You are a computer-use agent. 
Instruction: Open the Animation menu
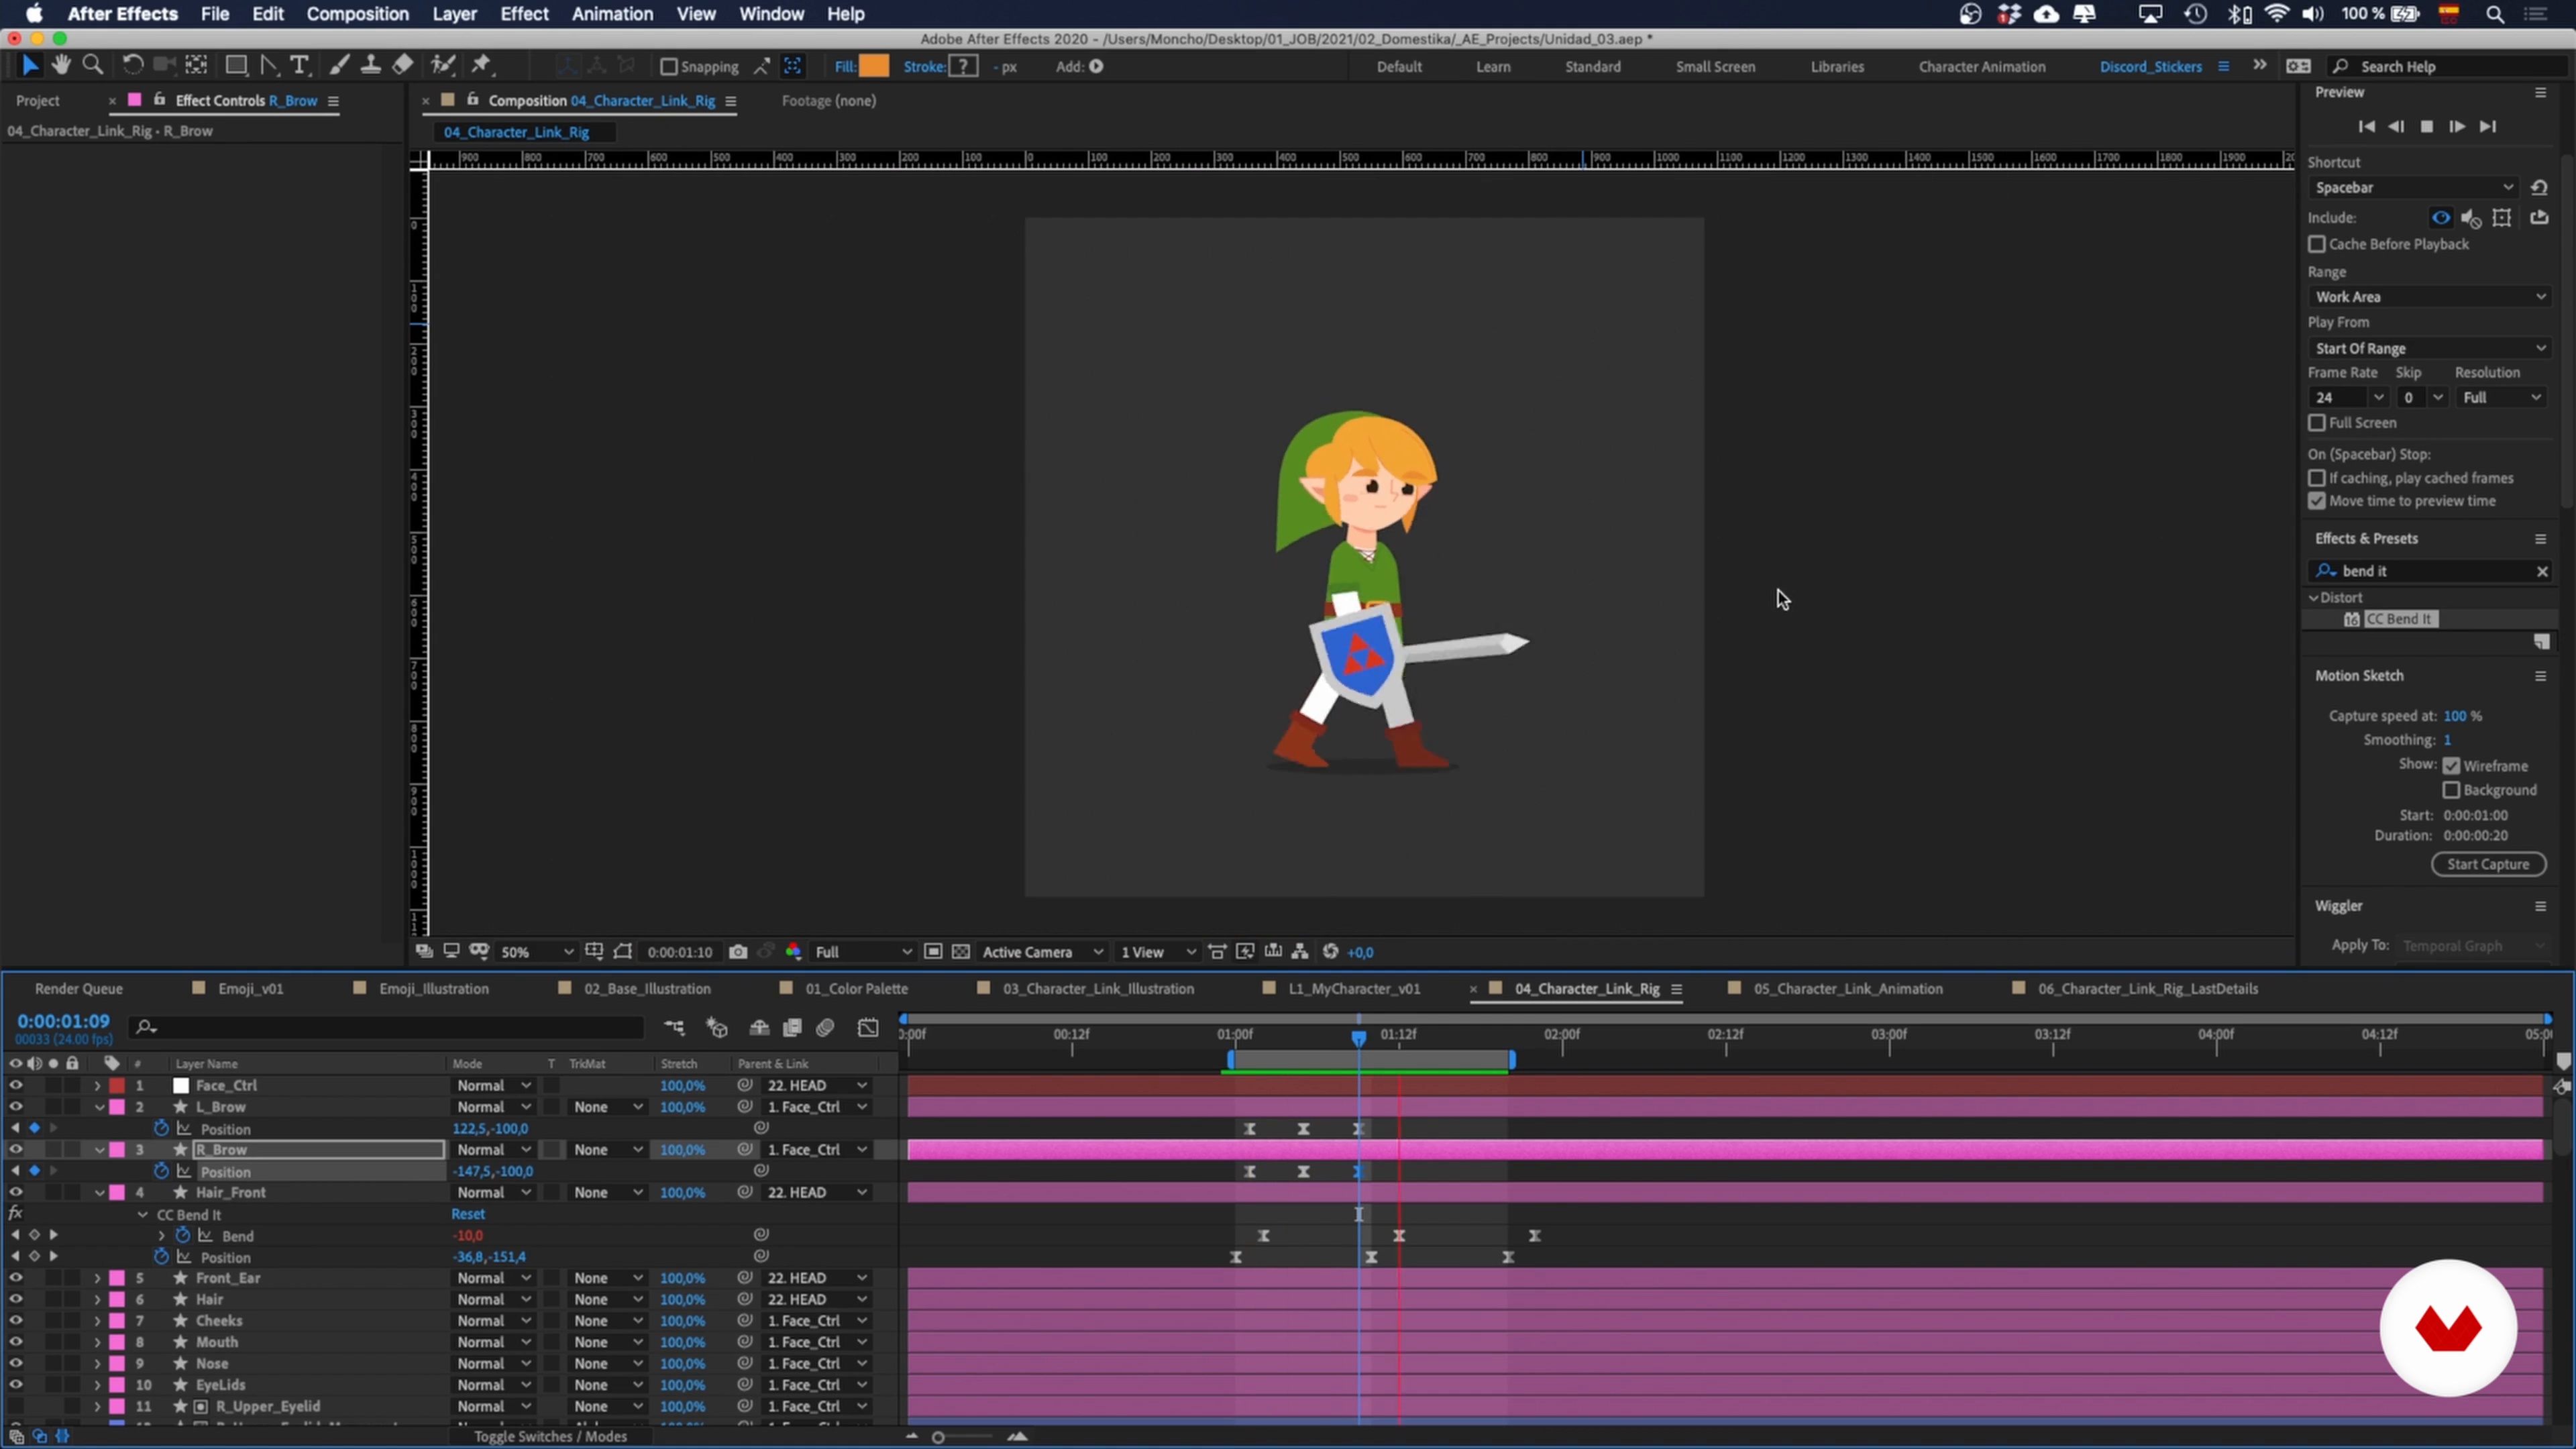(x=612, y=14)
